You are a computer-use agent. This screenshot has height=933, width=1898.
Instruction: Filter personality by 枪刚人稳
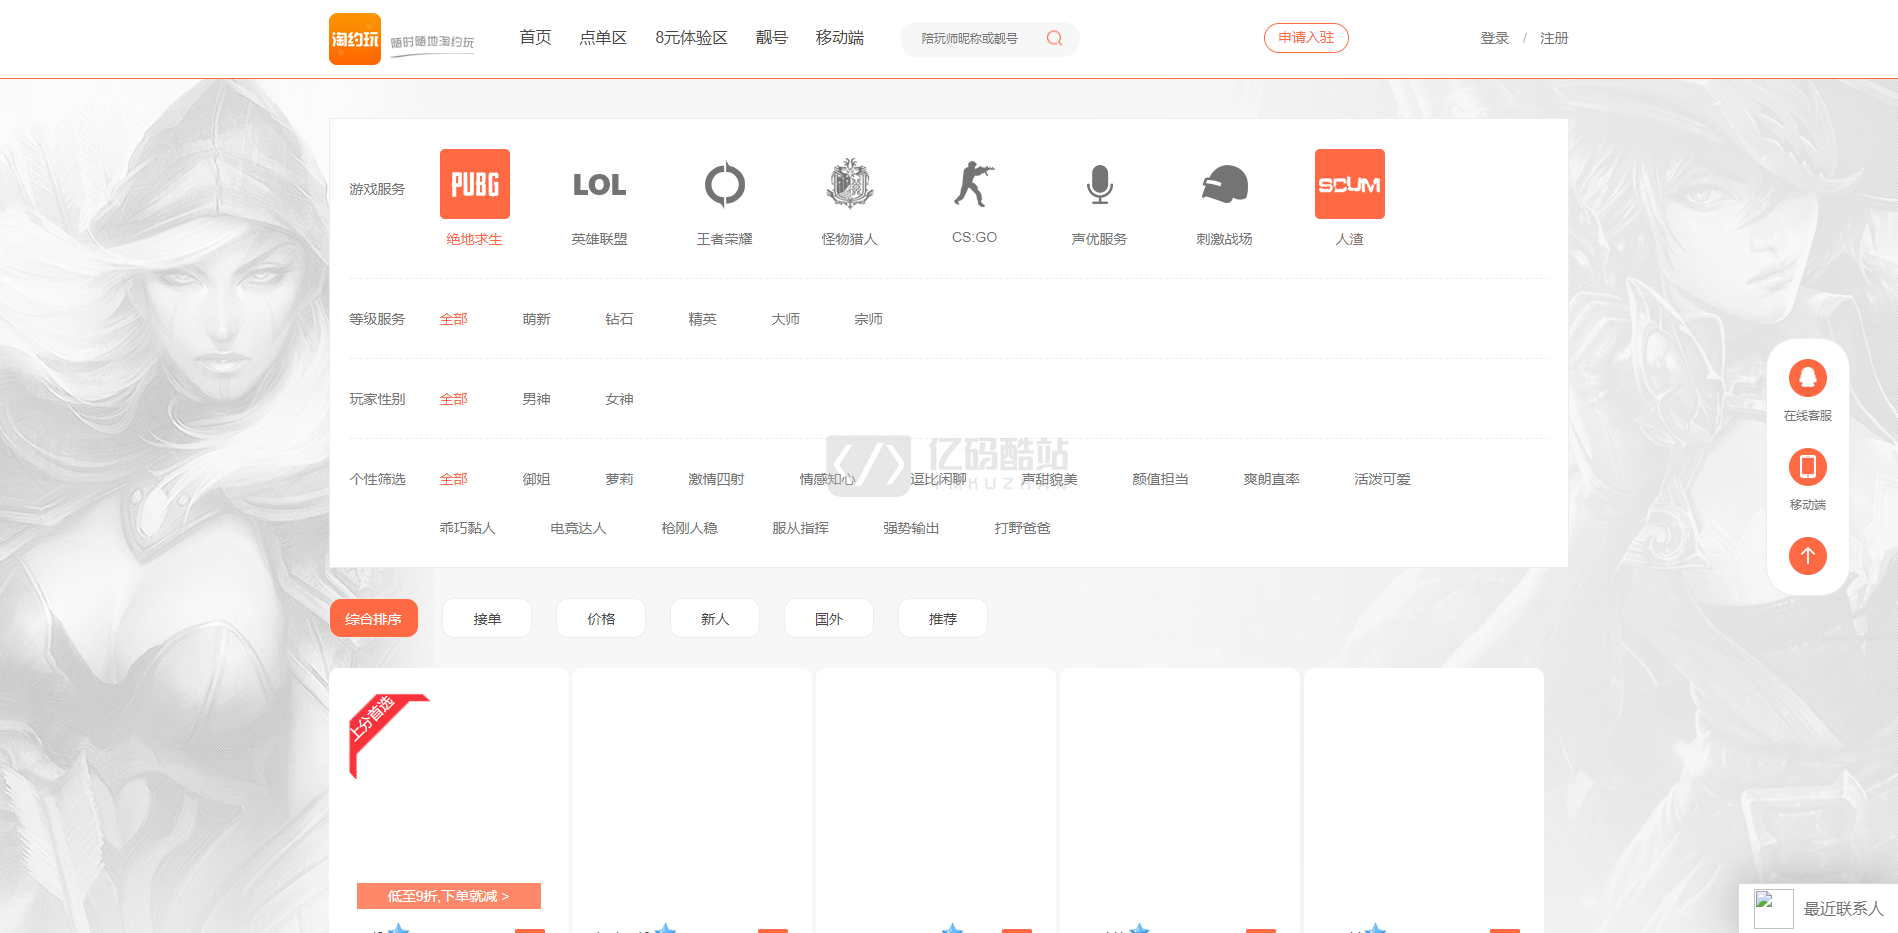[x=690, y=528]
